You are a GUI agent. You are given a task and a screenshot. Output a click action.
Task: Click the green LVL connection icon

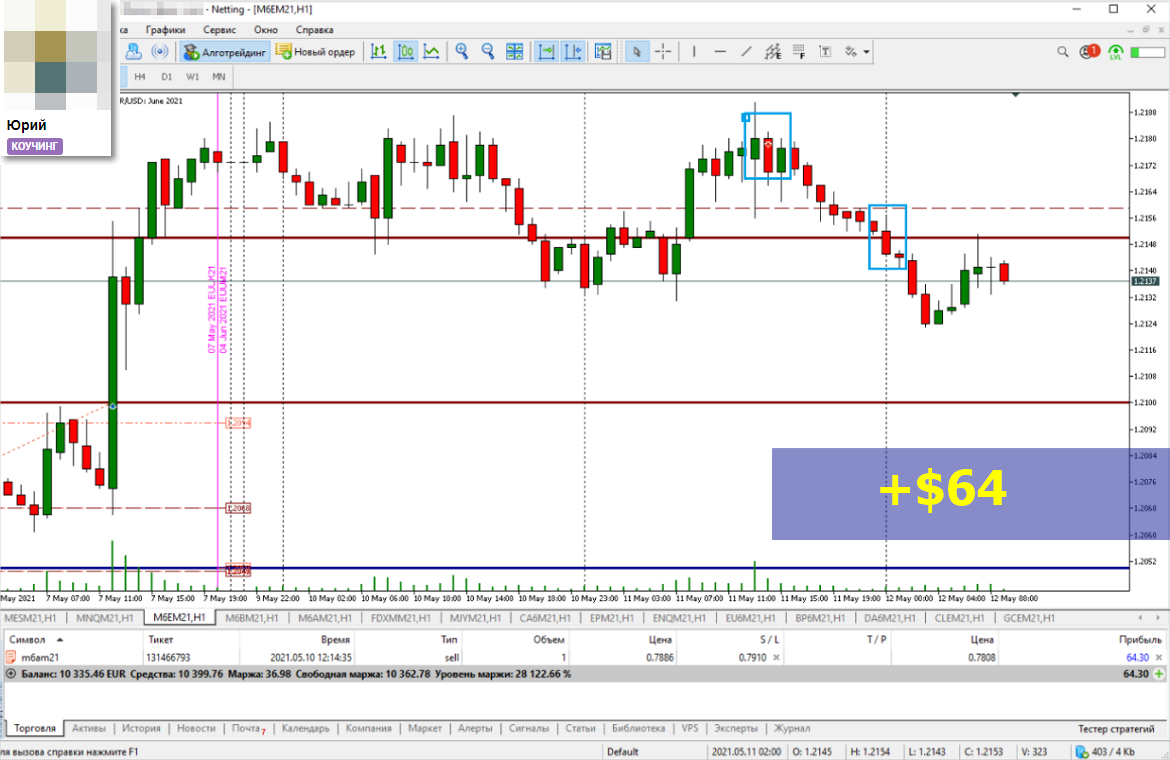(x=1116, y=52)
